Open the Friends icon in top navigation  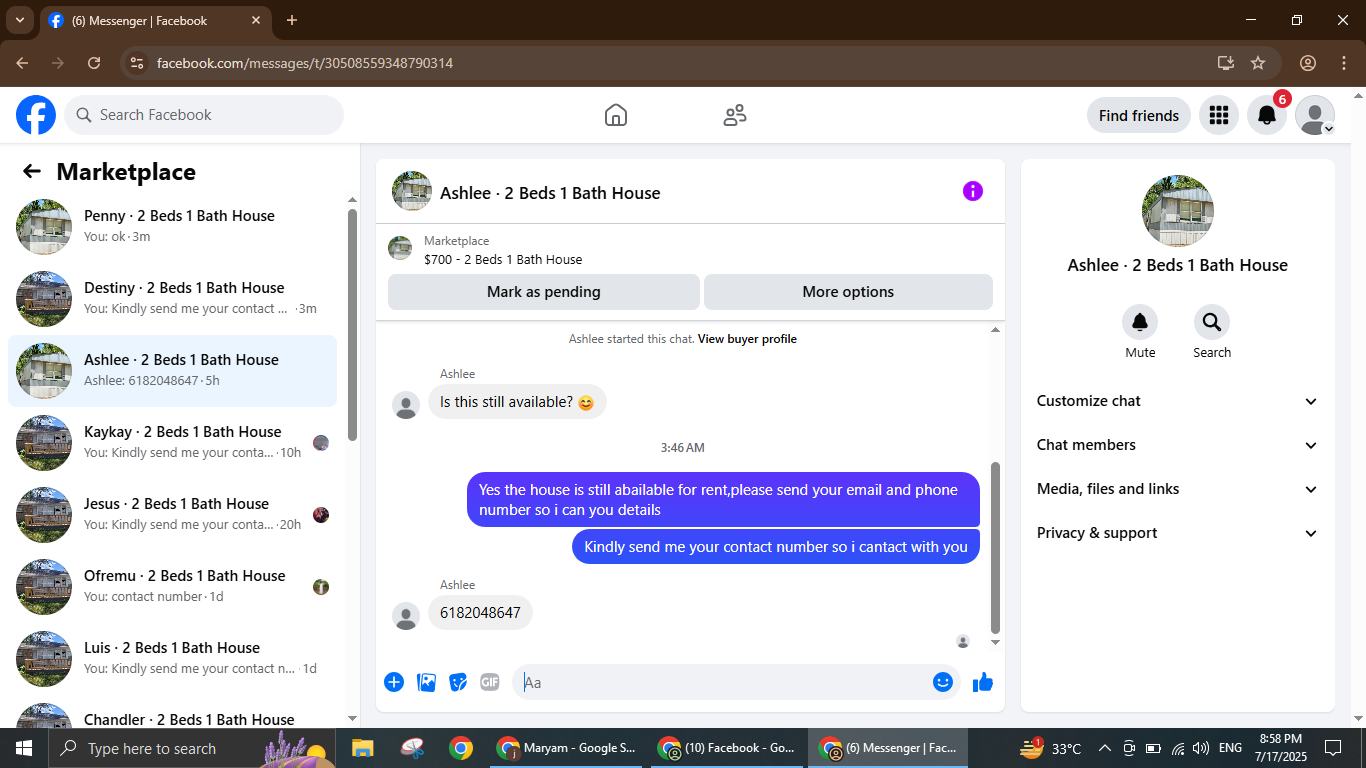pos(735,115)
